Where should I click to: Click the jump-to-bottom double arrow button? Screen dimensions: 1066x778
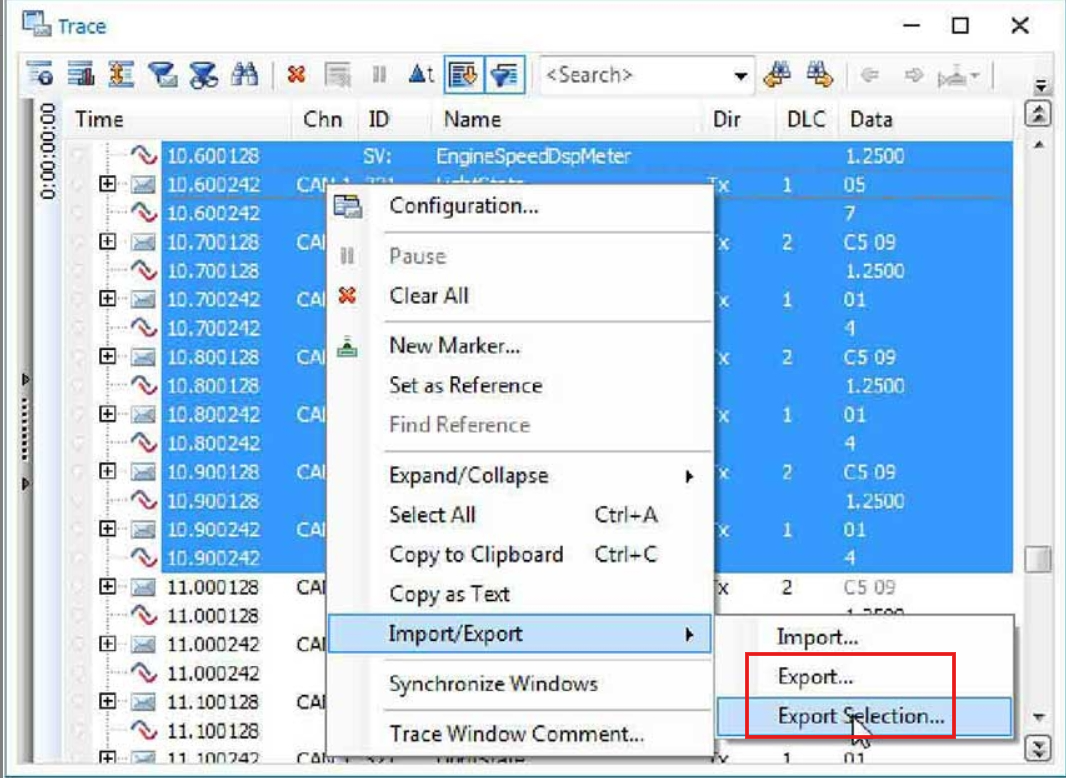pos(1038,749)
